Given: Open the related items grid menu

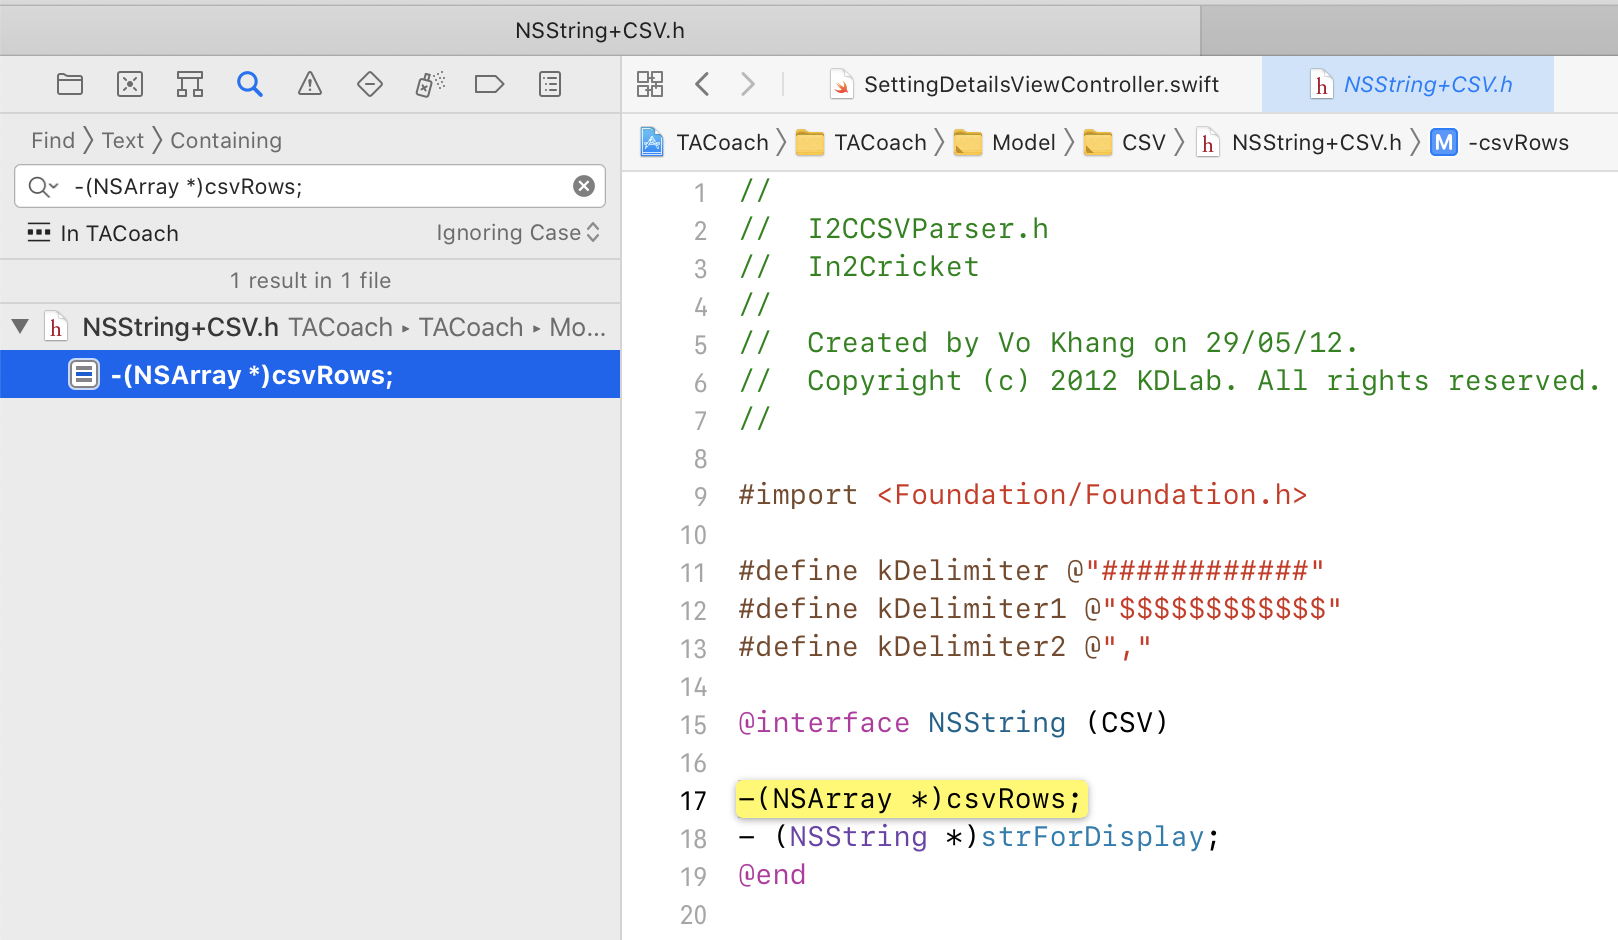Looking at the screenshot, I should click(x=650, y=84).
